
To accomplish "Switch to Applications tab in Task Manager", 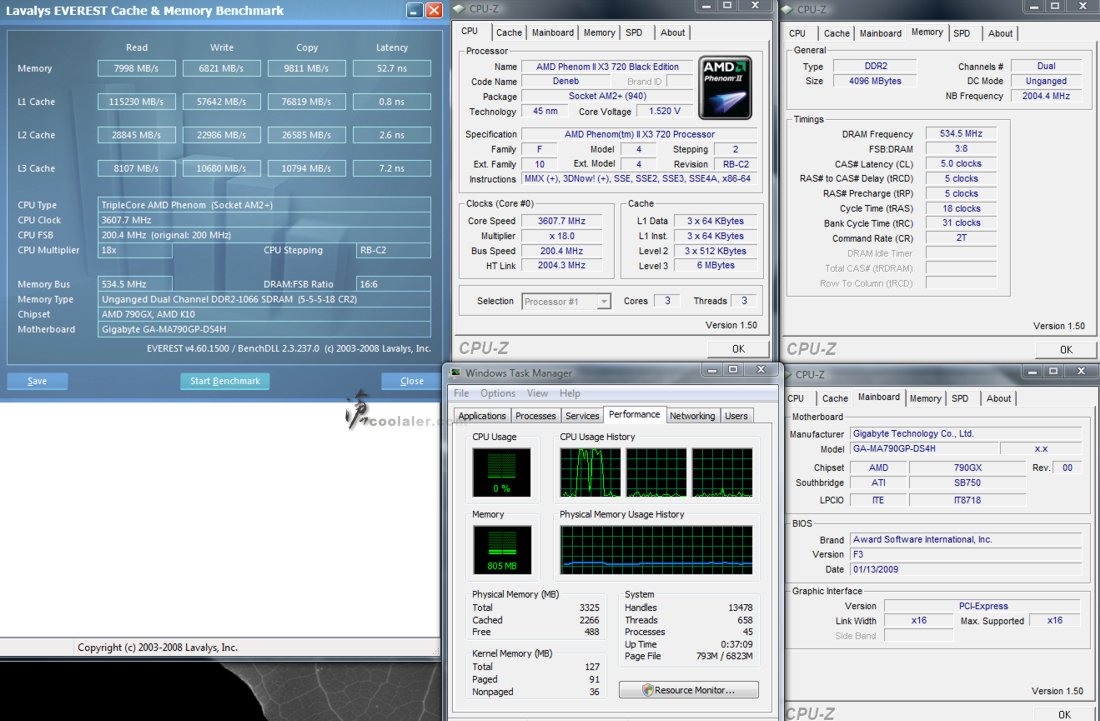I will tap(482, 416).
